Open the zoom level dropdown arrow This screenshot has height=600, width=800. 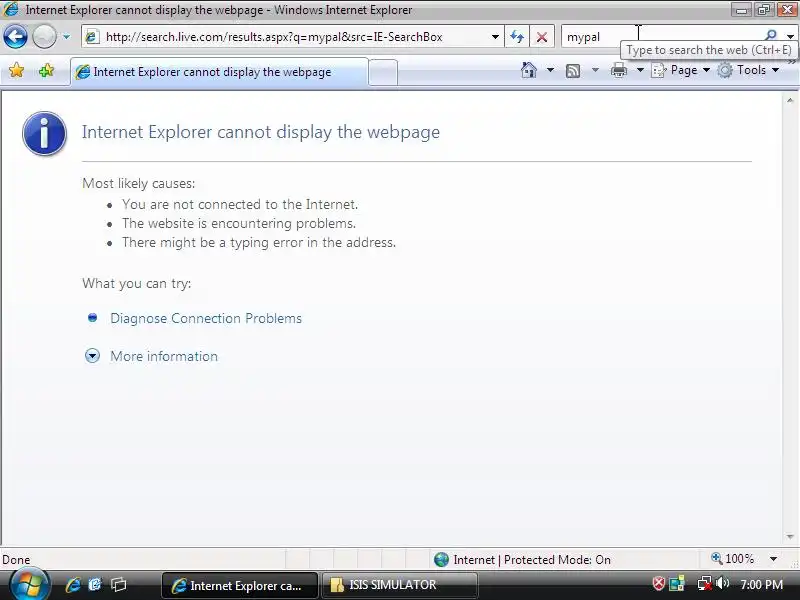(773, 559)
